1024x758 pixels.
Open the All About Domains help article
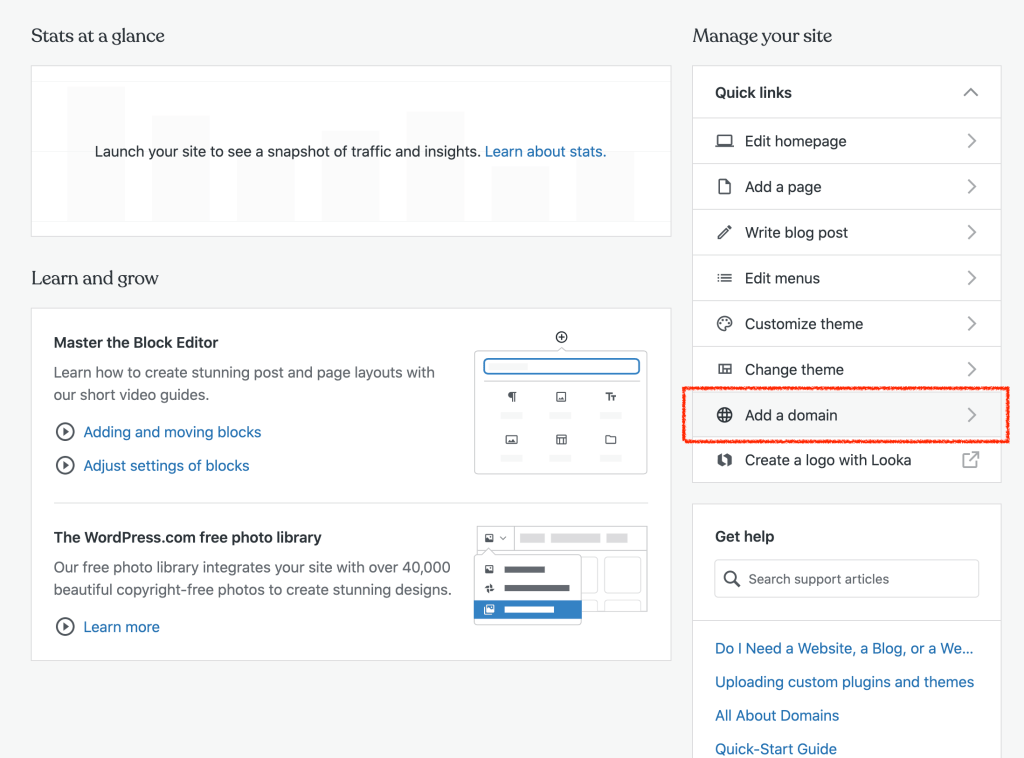[x=777, y=715]
